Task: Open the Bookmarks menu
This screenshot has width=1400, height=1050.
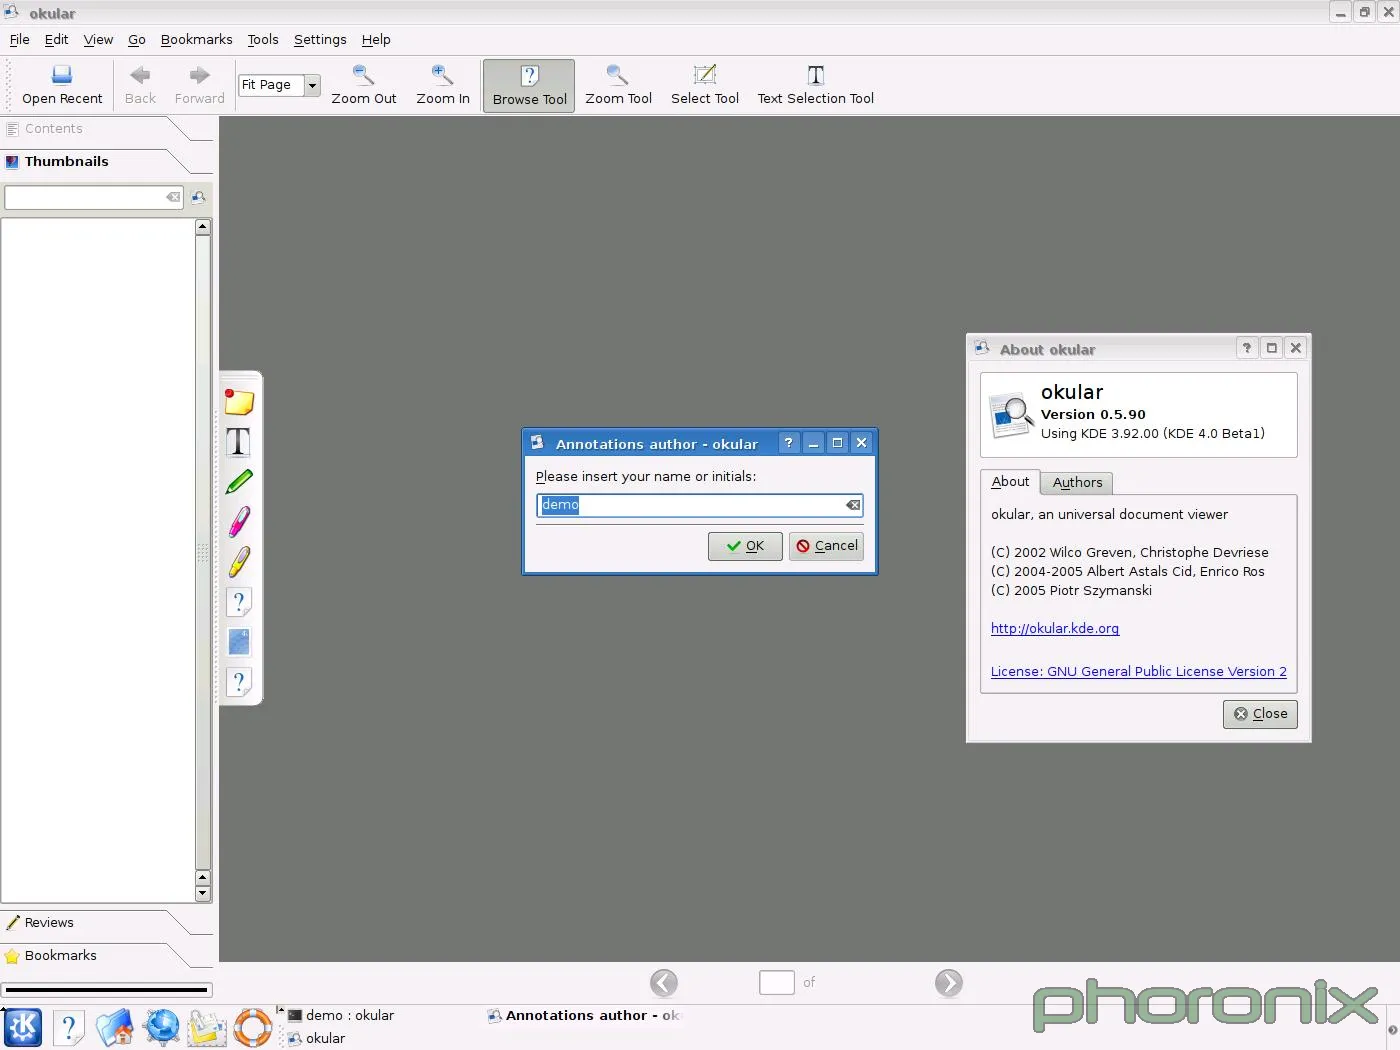Action: tap(196, 39)
